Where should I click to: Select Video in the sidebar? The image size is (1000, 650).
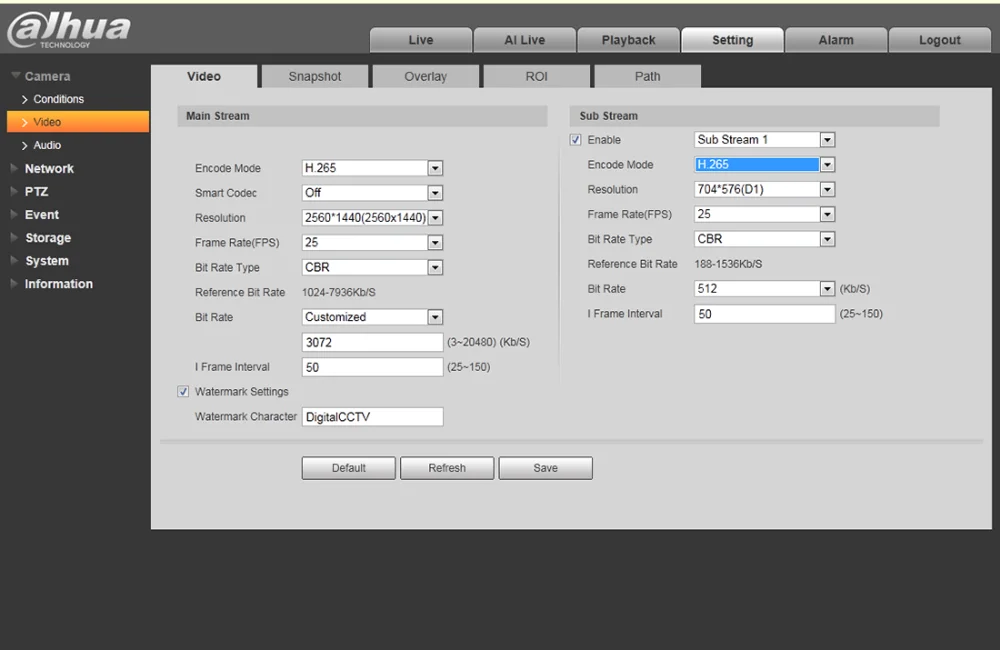tap(78, 122)
